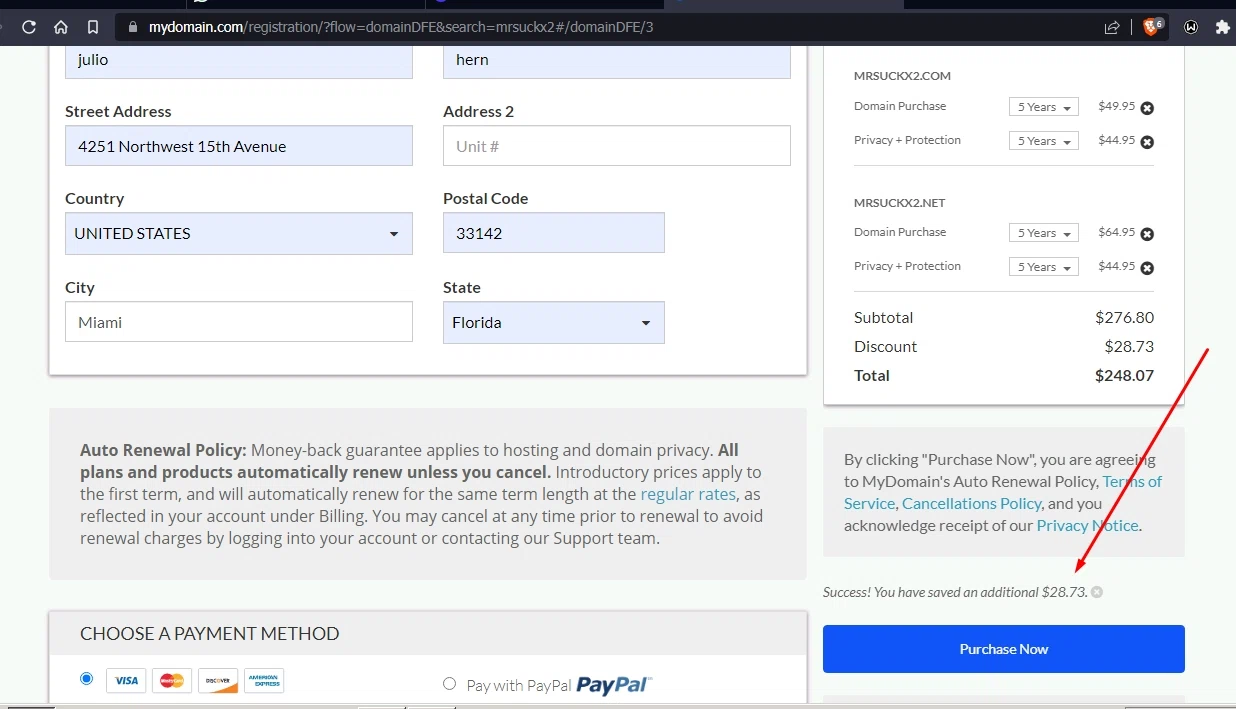Open the State dropdown showing Florida

(554, 322)
